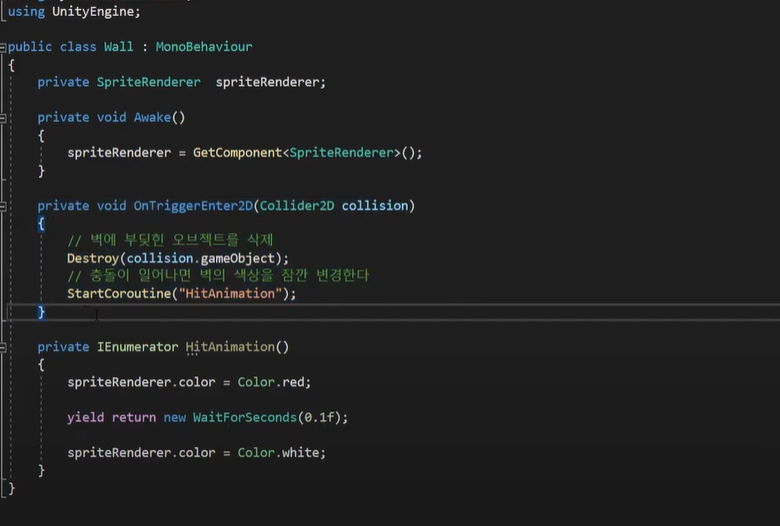Click the class name Wall
The width and height of the screenshot is (780, 526).
[118, 47]
